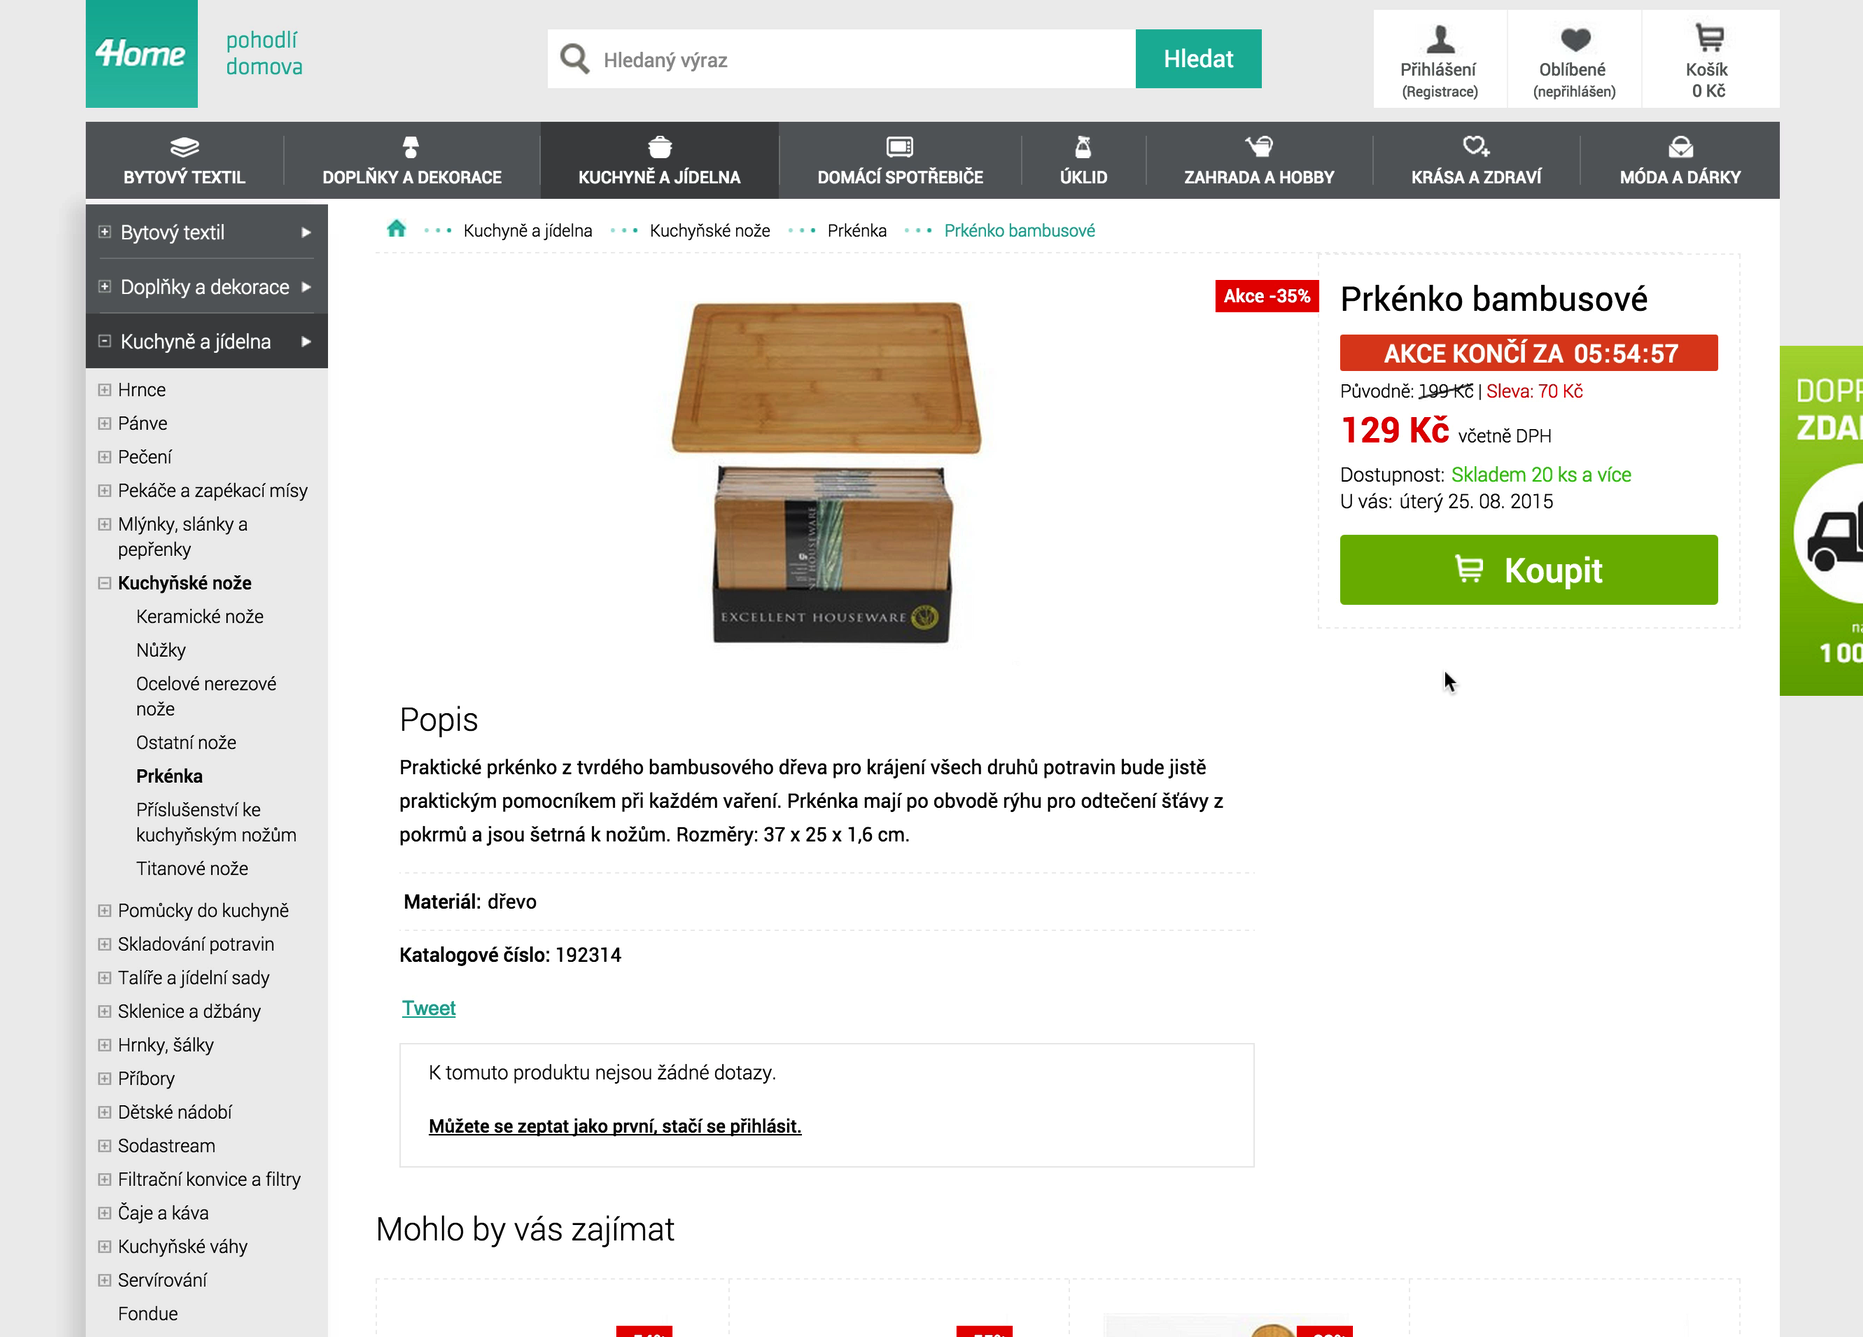
Task: Expand the Hrnce category plus box
Action: 104,390
